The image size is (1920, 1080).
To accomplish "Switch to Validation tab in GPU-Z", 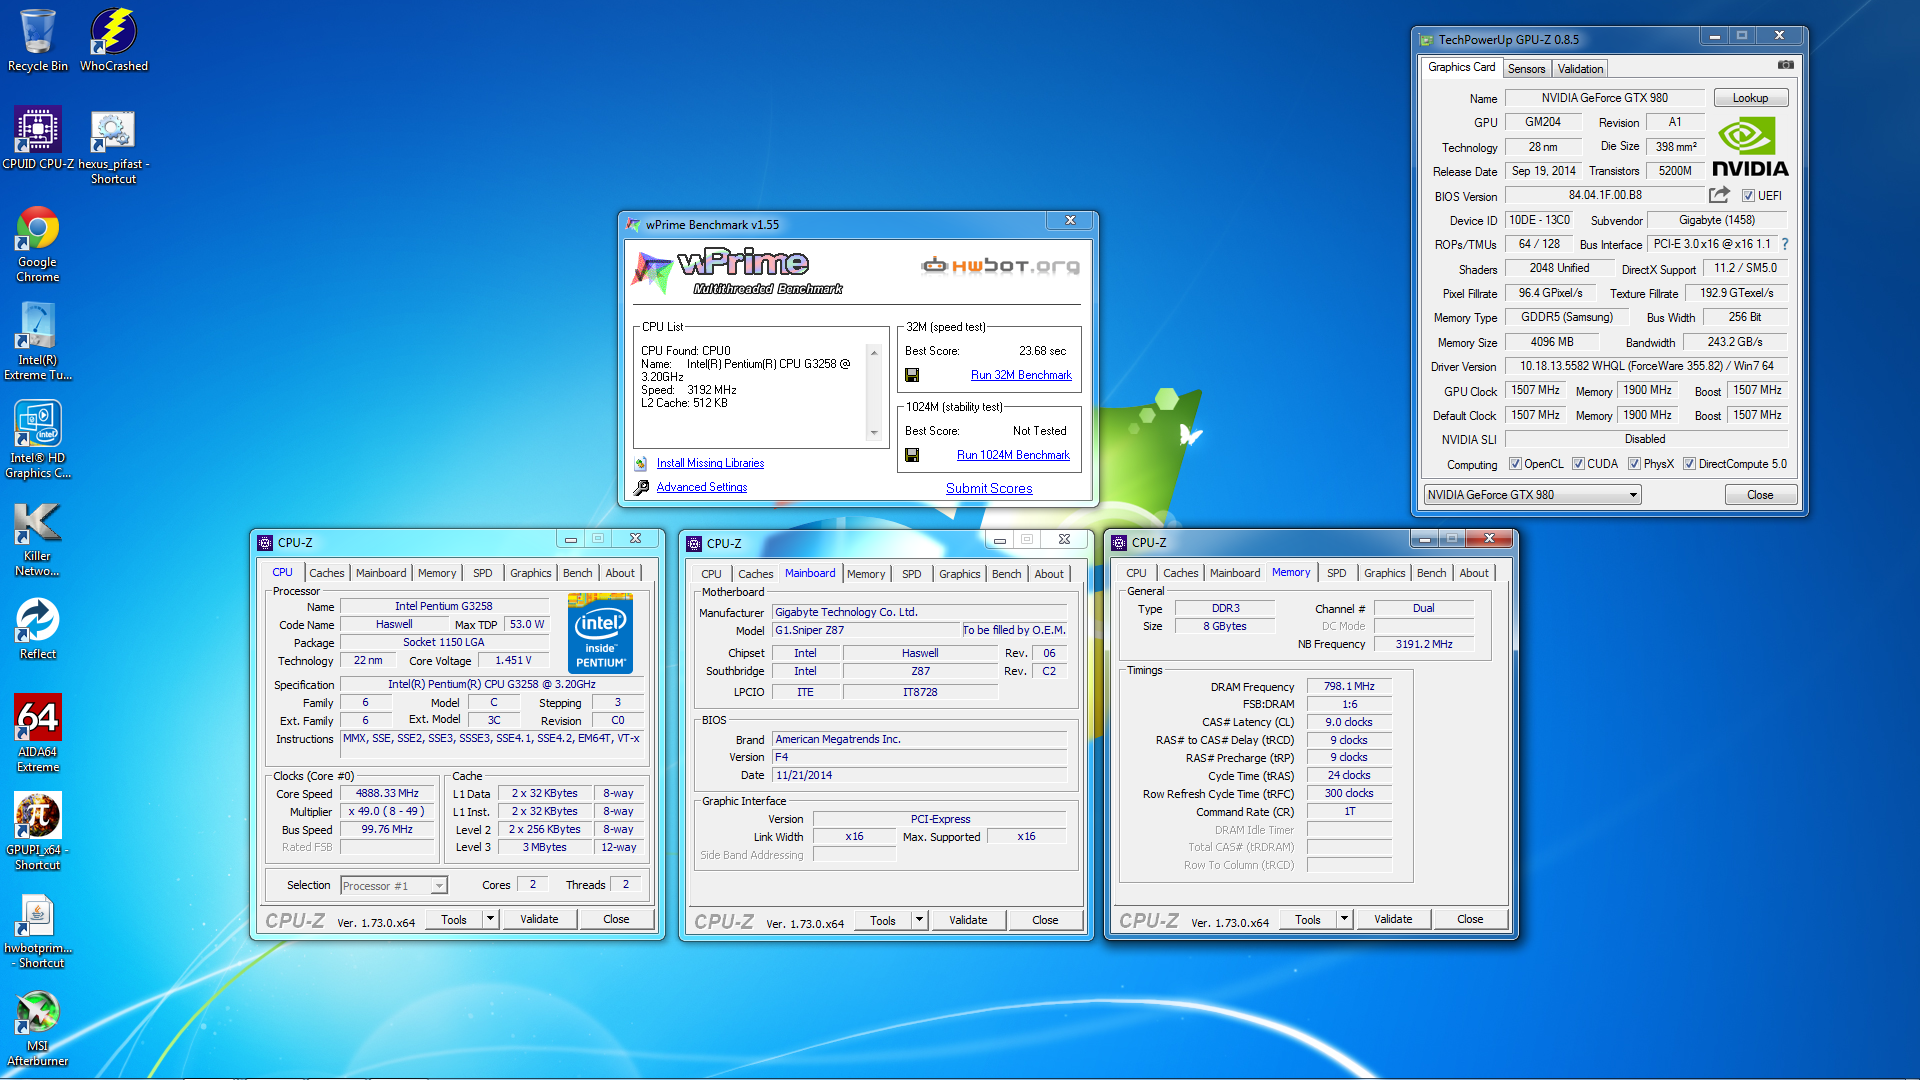I will (1580, 69).
